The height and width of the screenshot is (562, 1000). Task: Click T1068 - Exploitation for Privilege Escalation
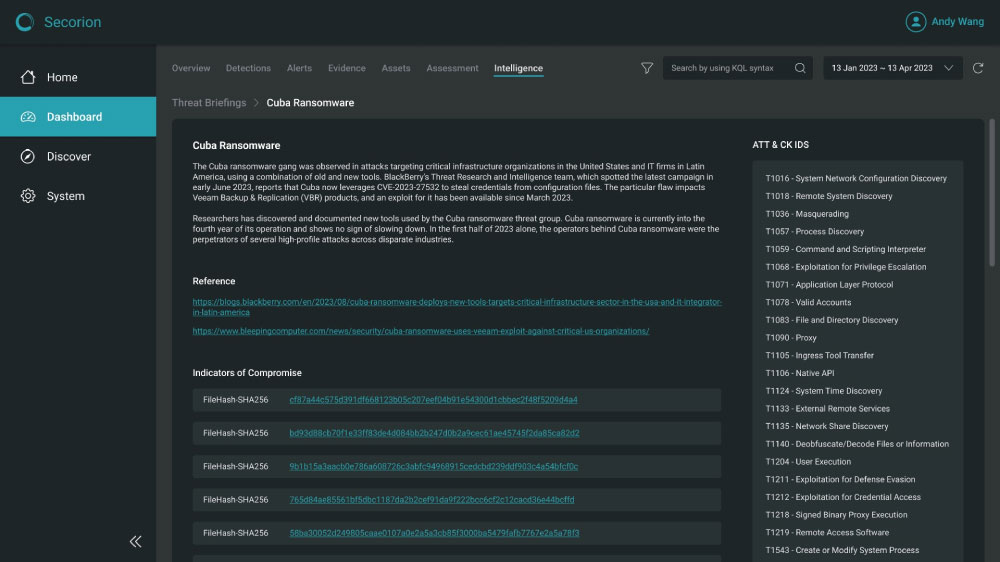[x=846, y=267]
